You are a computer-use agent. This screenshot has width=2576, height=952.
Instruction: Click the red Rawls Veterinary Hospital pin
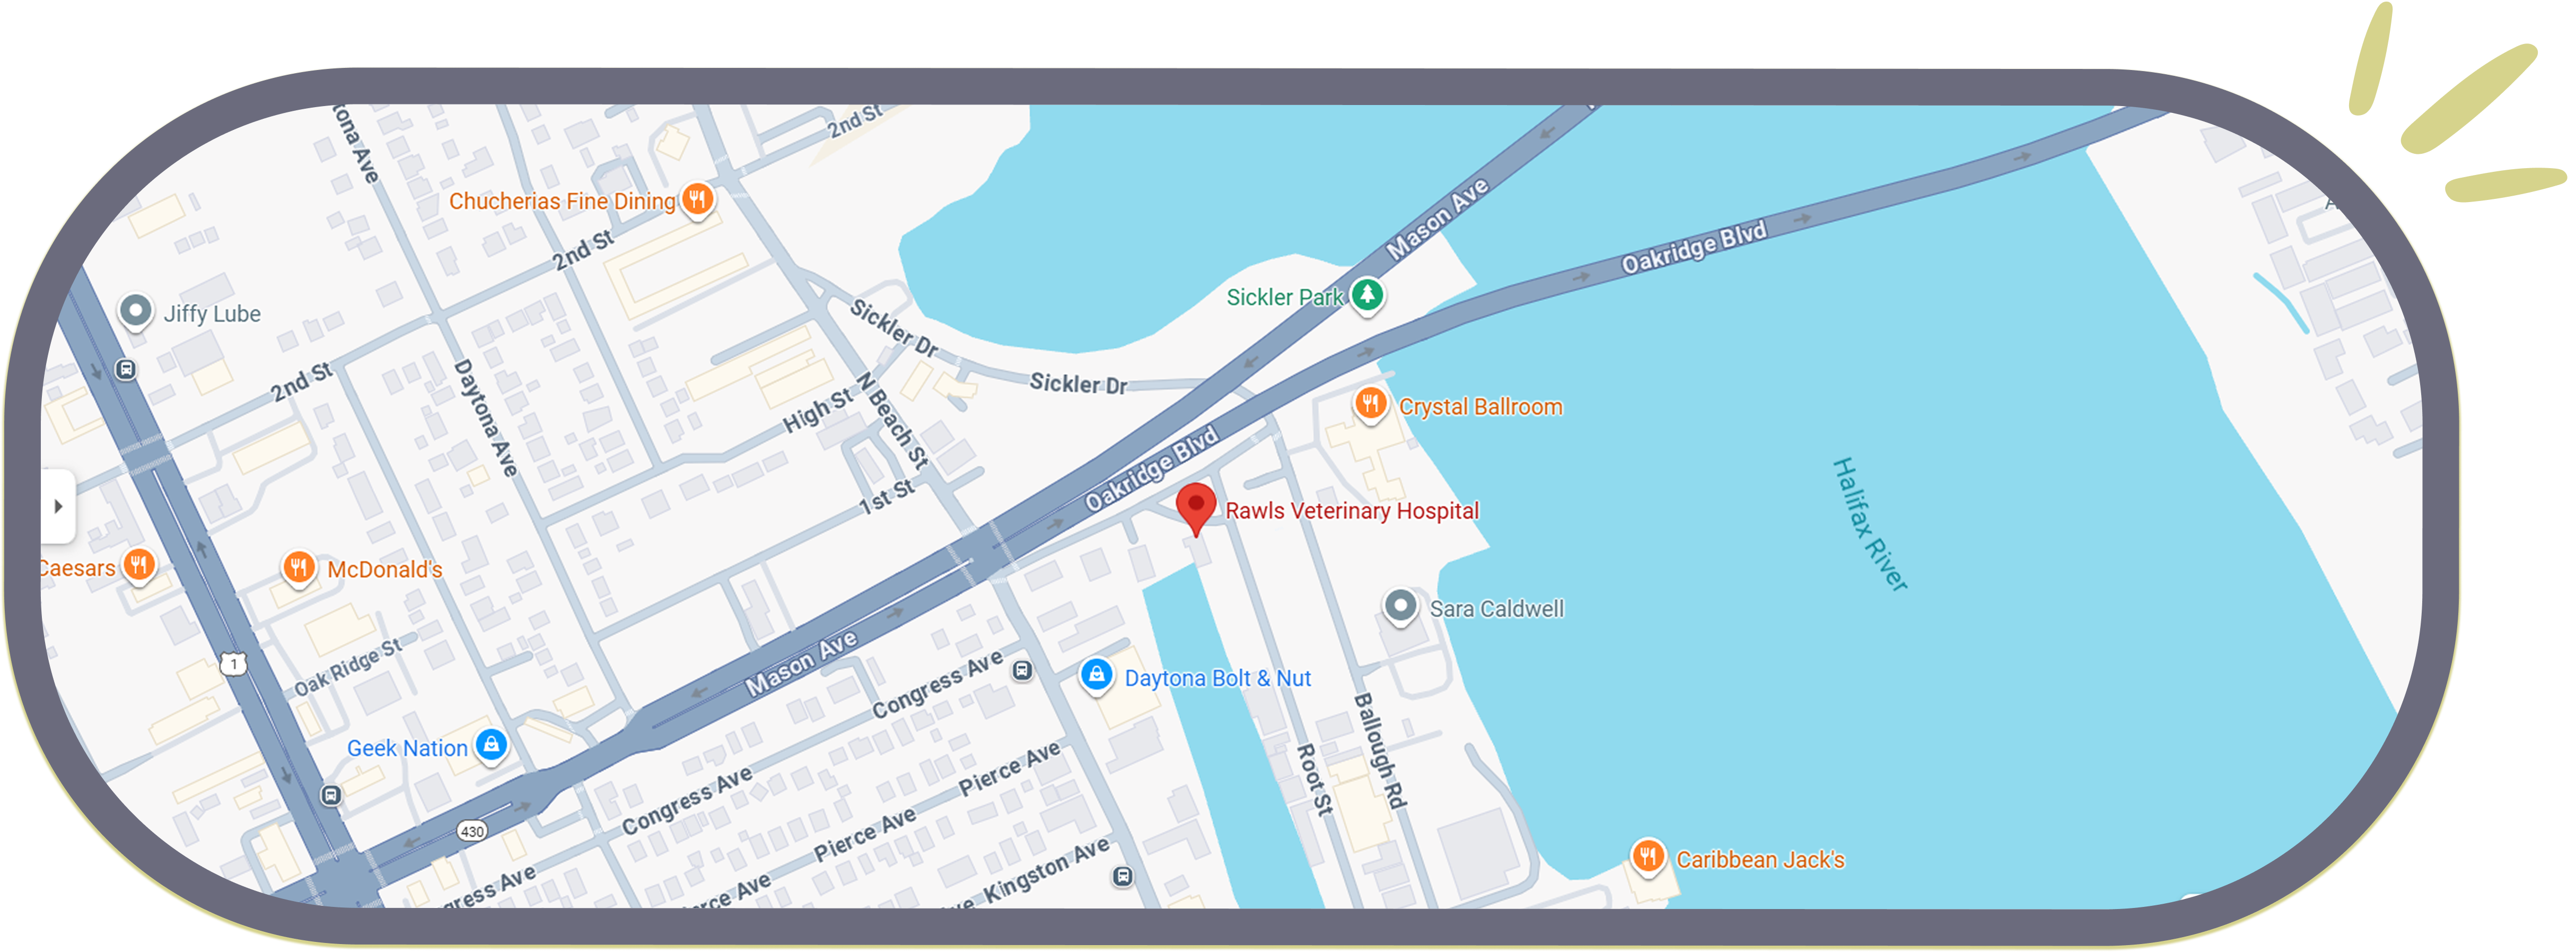(1195, 504)
